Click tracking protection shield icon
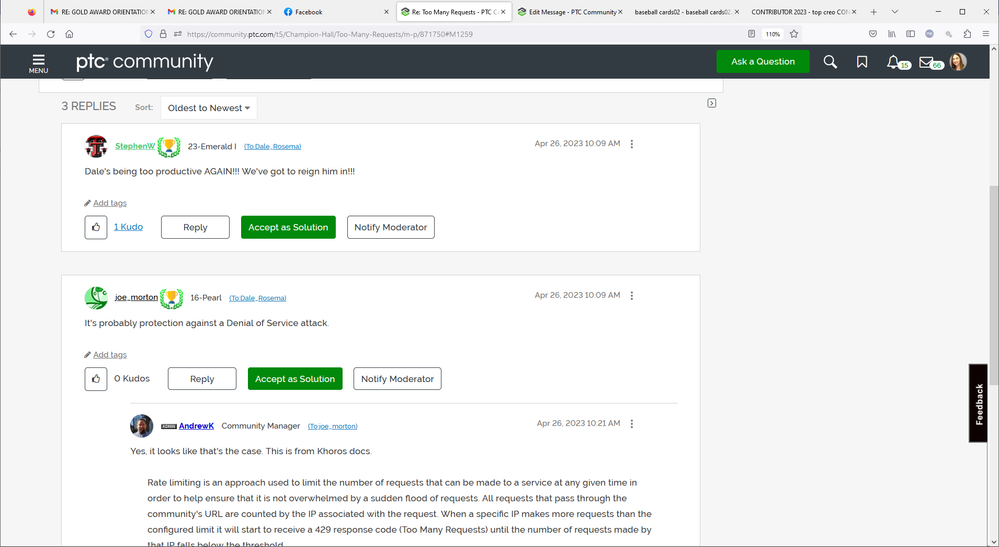 click(x=148, y=34)
